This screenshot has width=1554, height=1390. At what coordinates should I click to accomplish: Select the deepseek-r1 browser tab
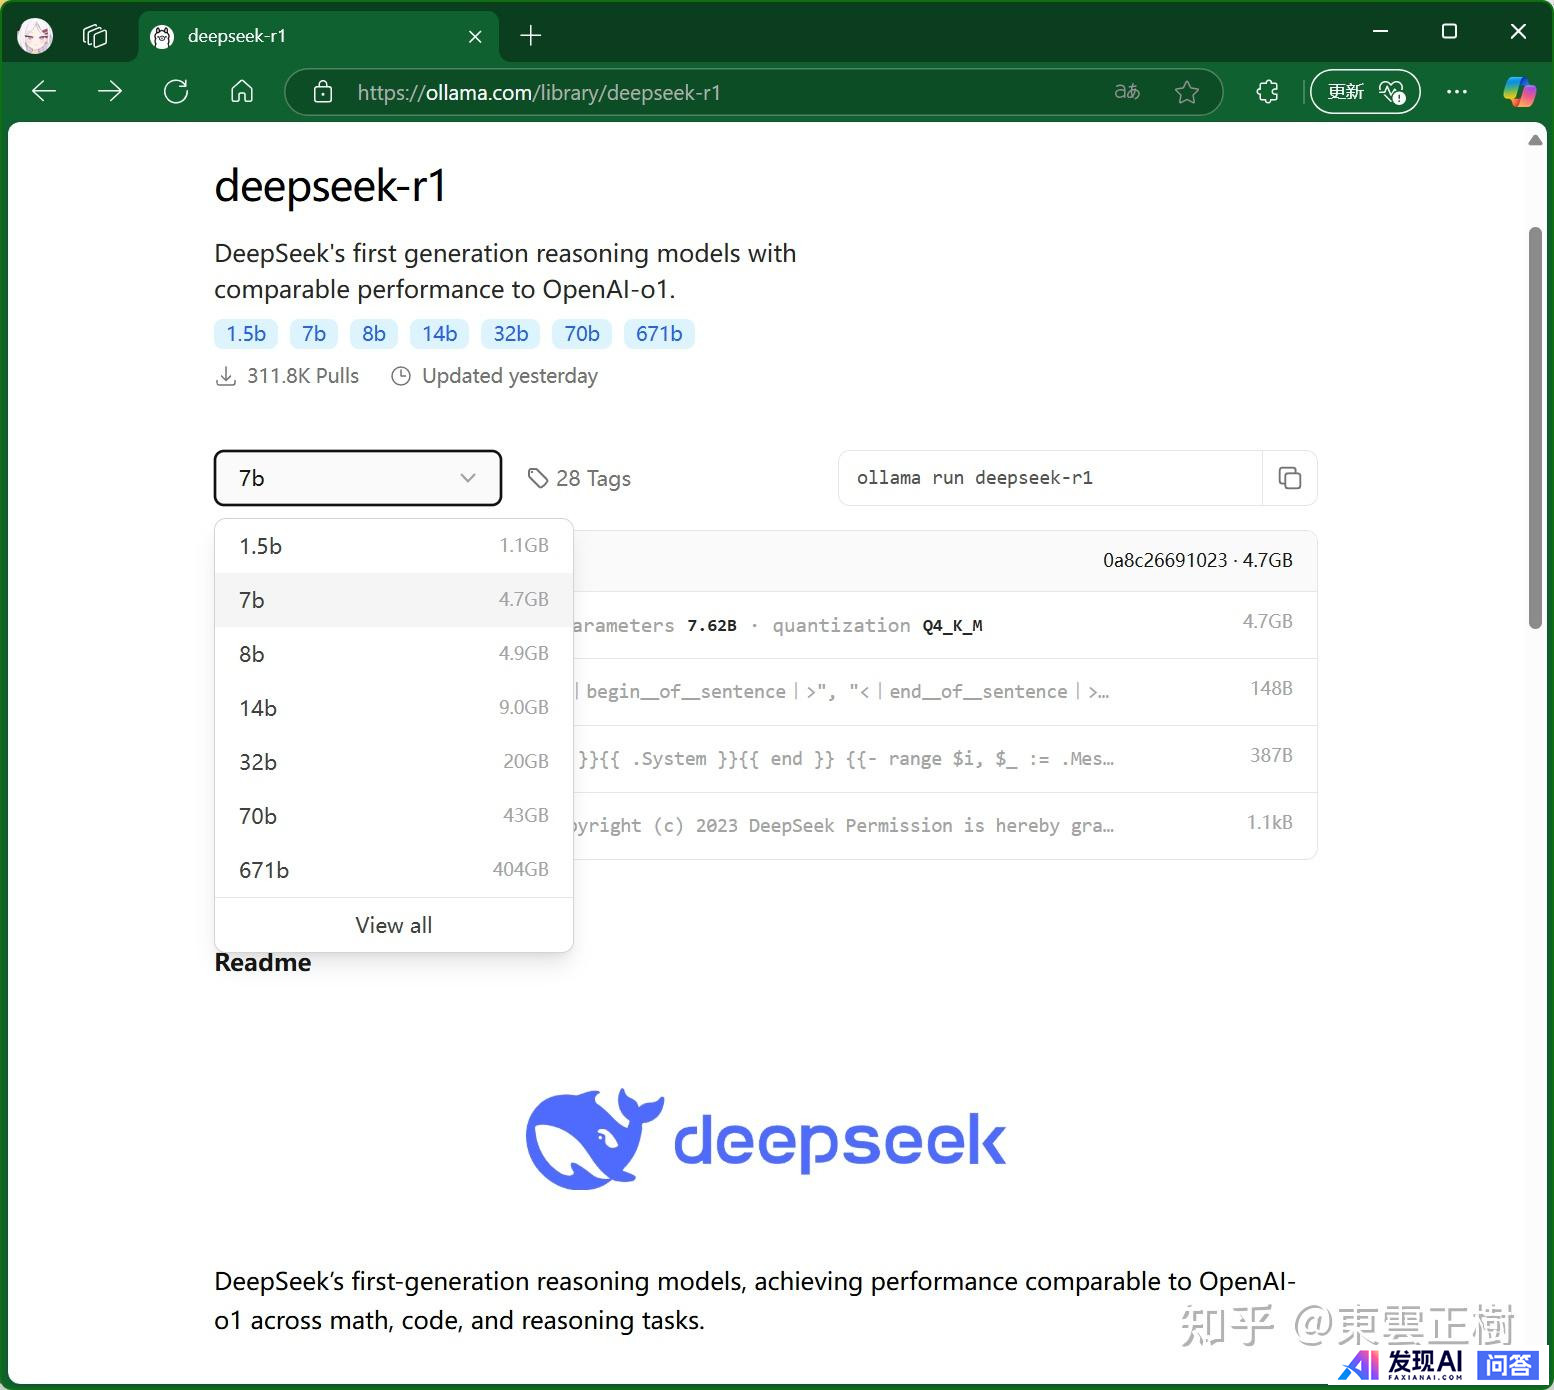pos(317,36)
